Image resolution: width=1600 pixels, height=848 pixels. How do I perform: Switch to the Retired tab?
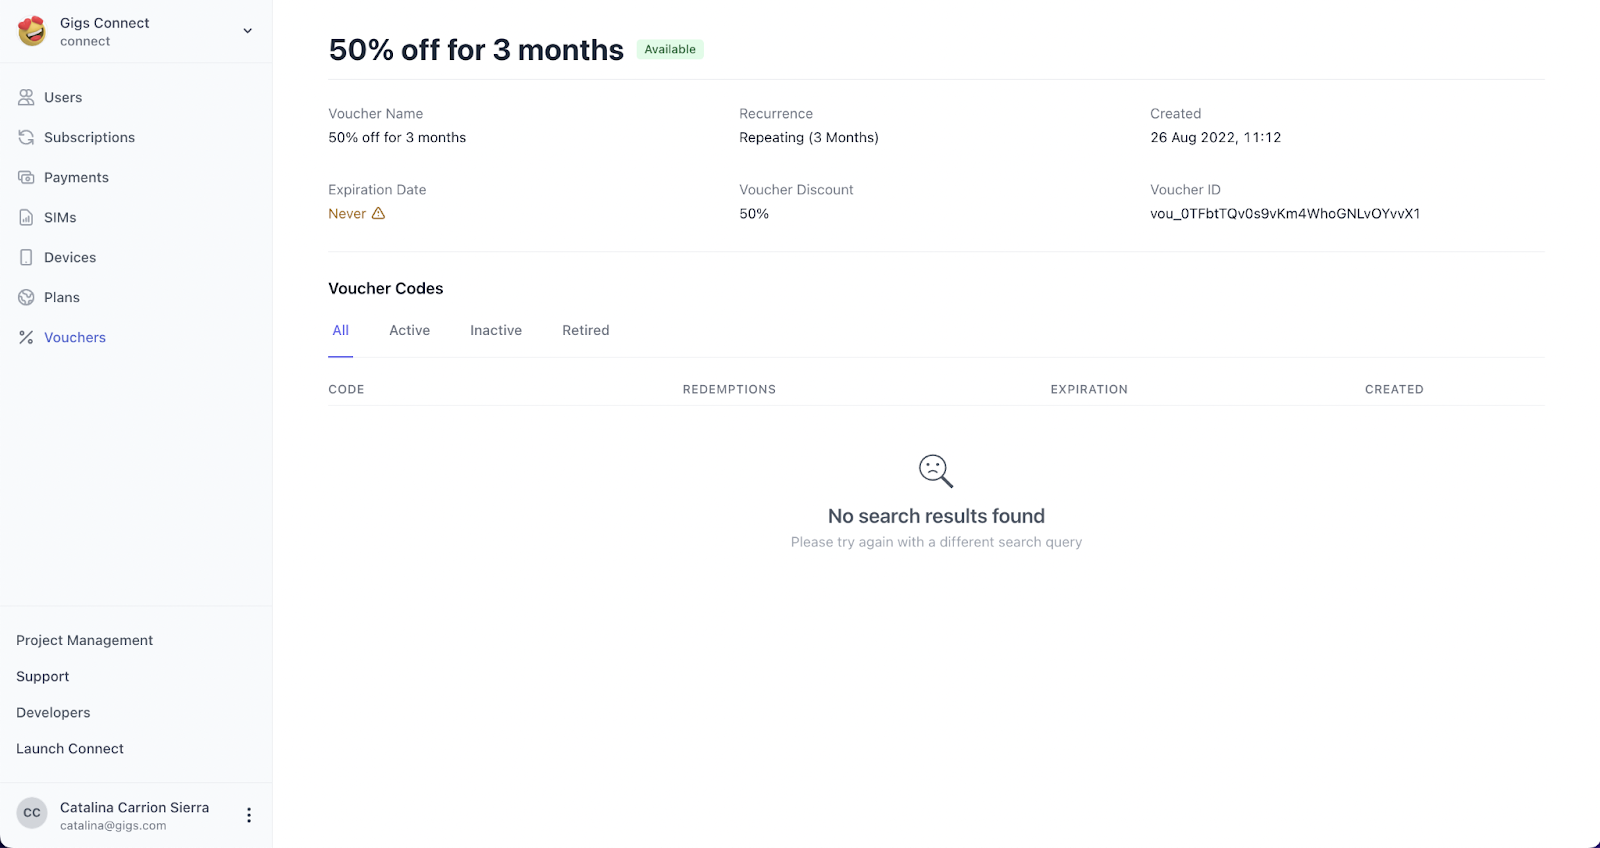(586, 330)
